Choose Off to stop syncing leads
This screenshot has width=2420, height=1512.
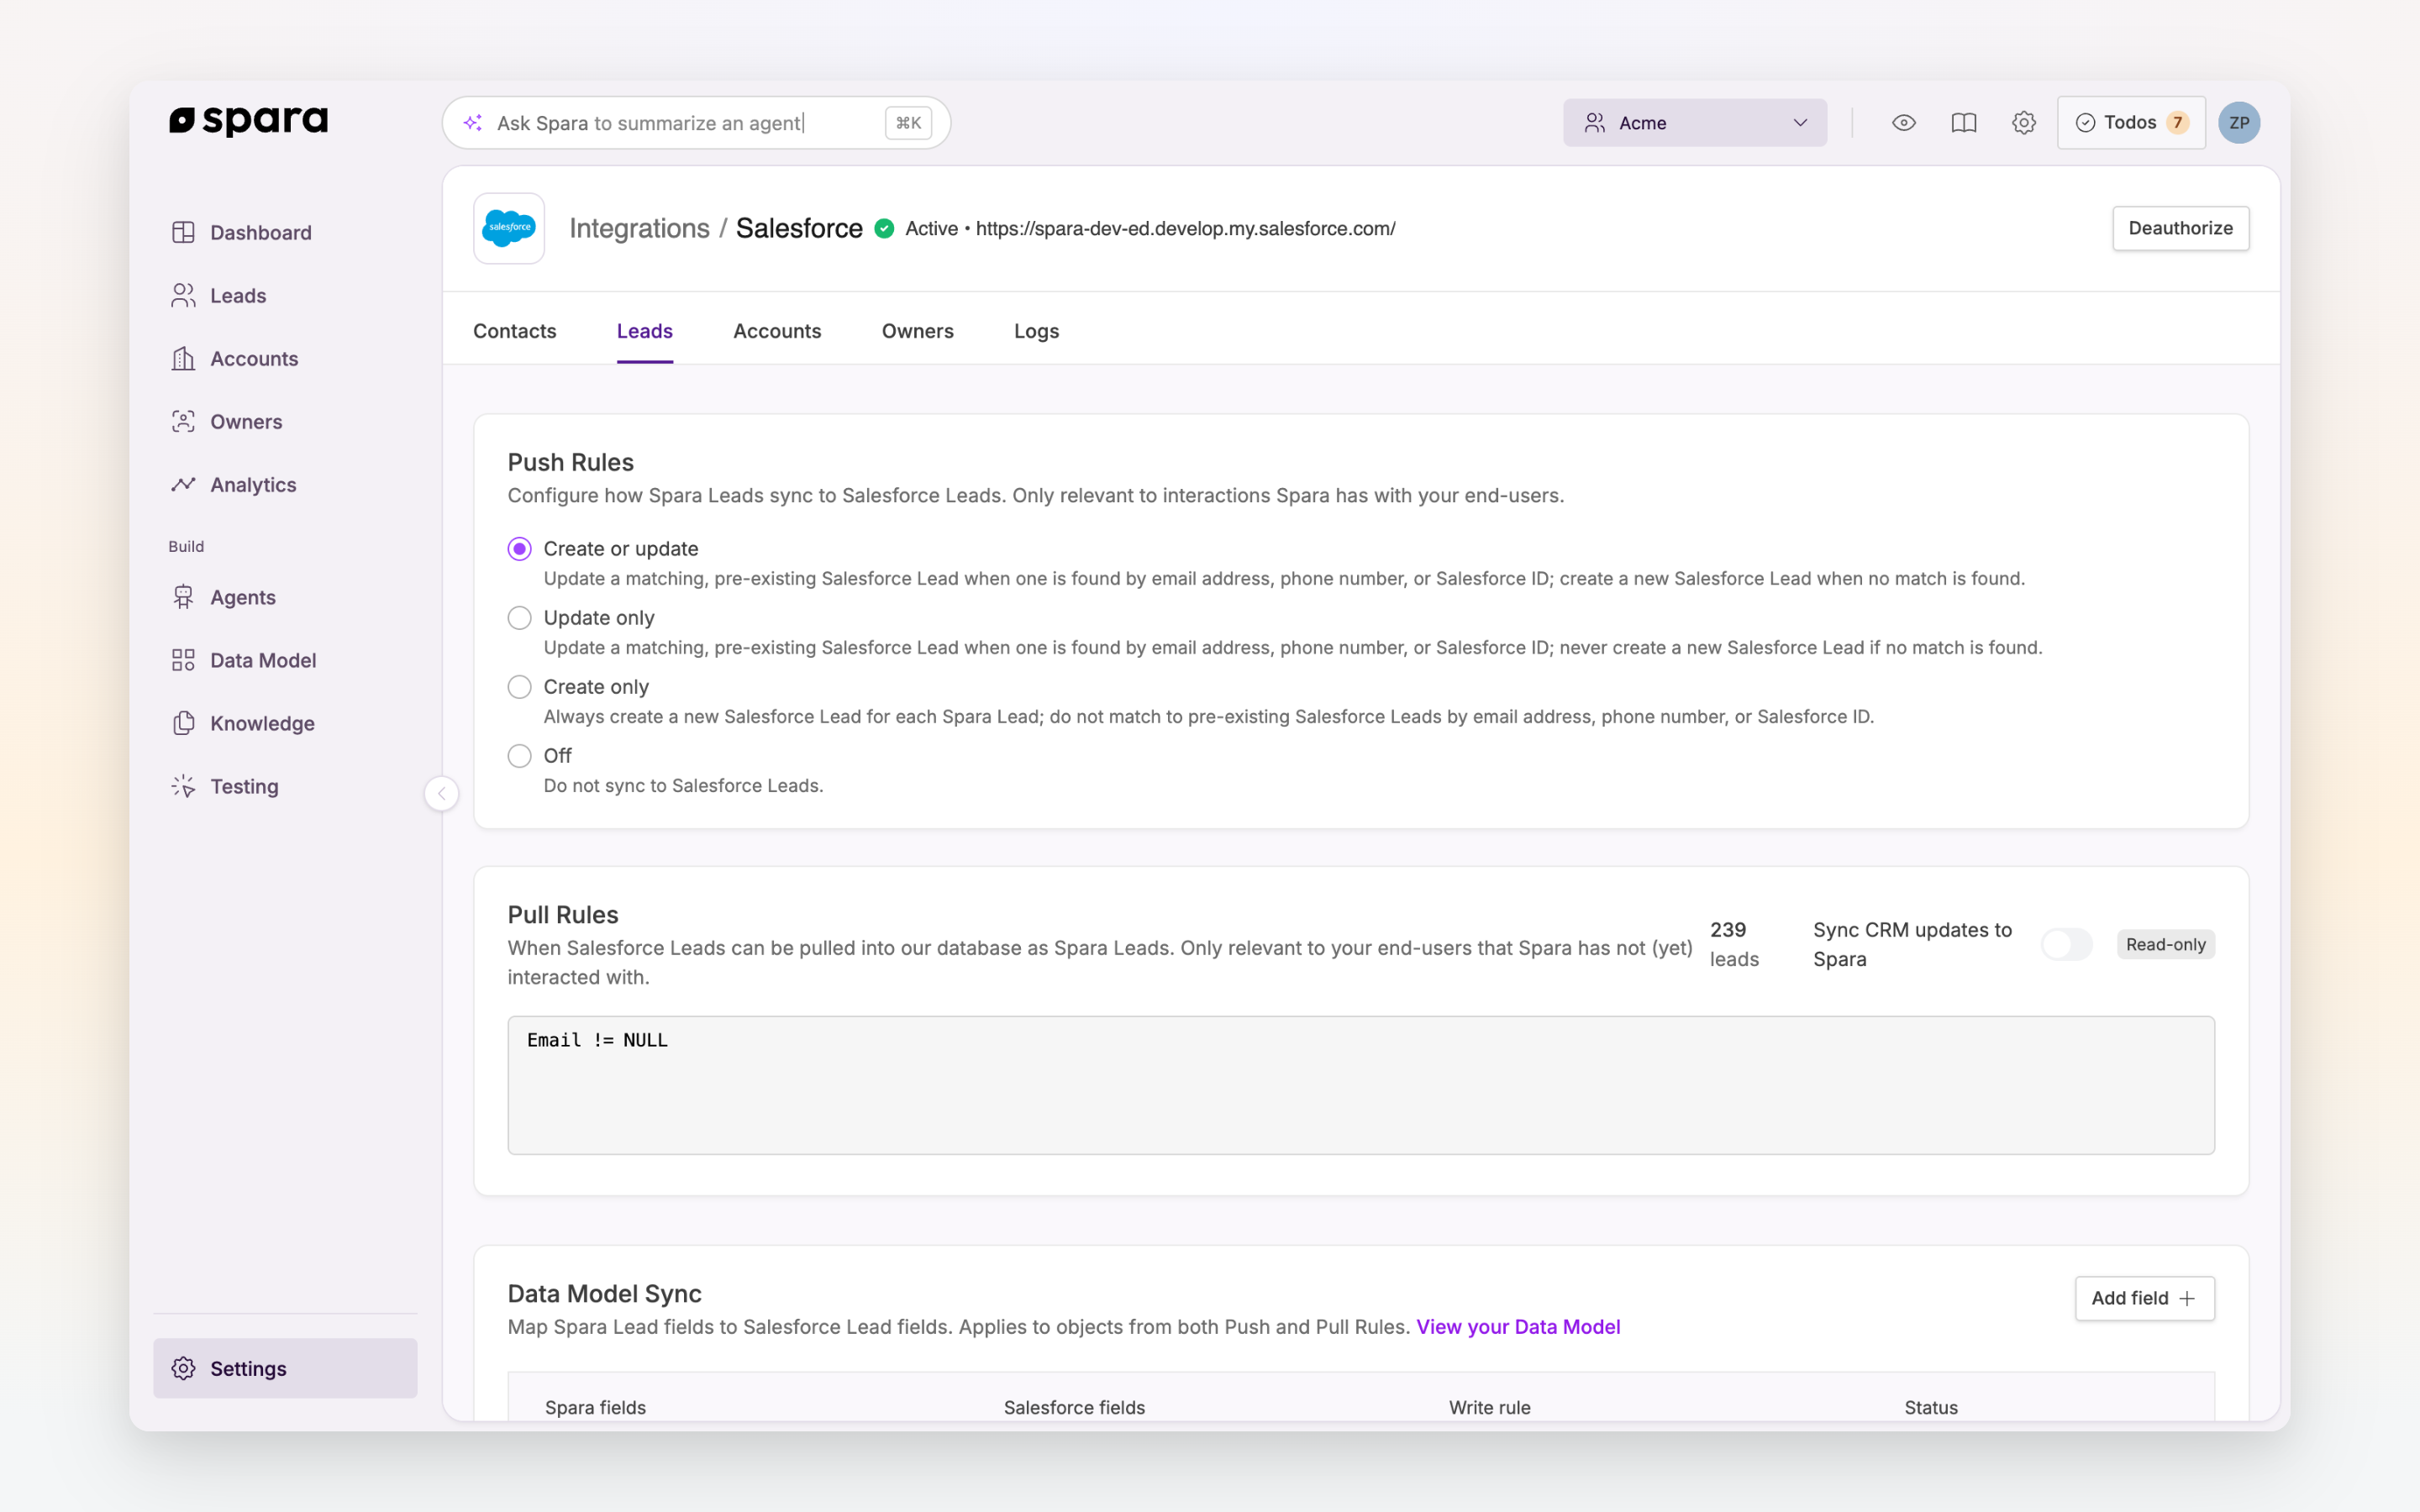pyautogui.click(x=519, y=756)
